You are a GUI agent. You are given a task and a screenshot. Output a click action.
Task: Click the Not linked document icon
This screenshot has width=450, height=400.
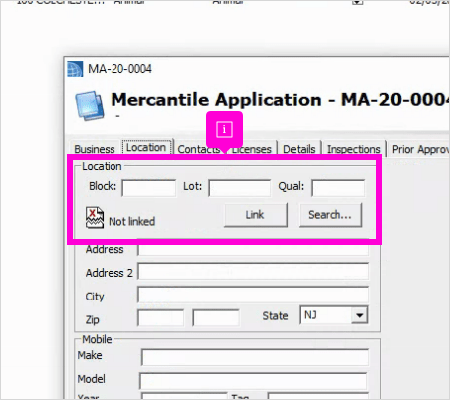(x=95, y=218)
